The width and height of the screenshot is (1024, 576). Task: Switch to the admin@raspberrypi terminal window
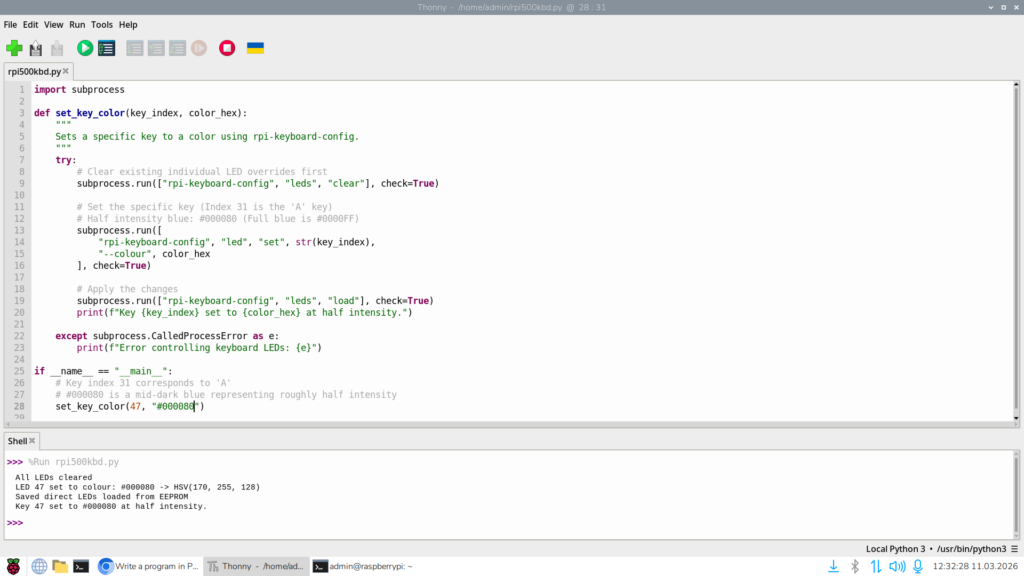[x=362, y=566]
